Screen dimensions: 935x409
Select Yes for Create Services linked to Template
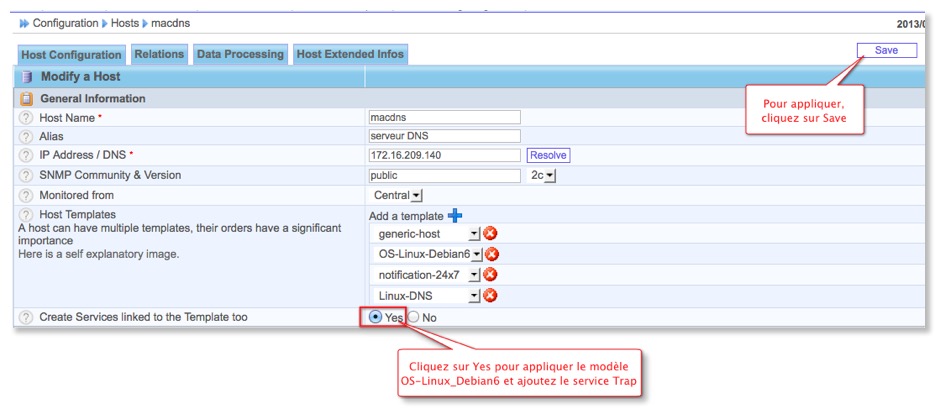tap(375, 317)
